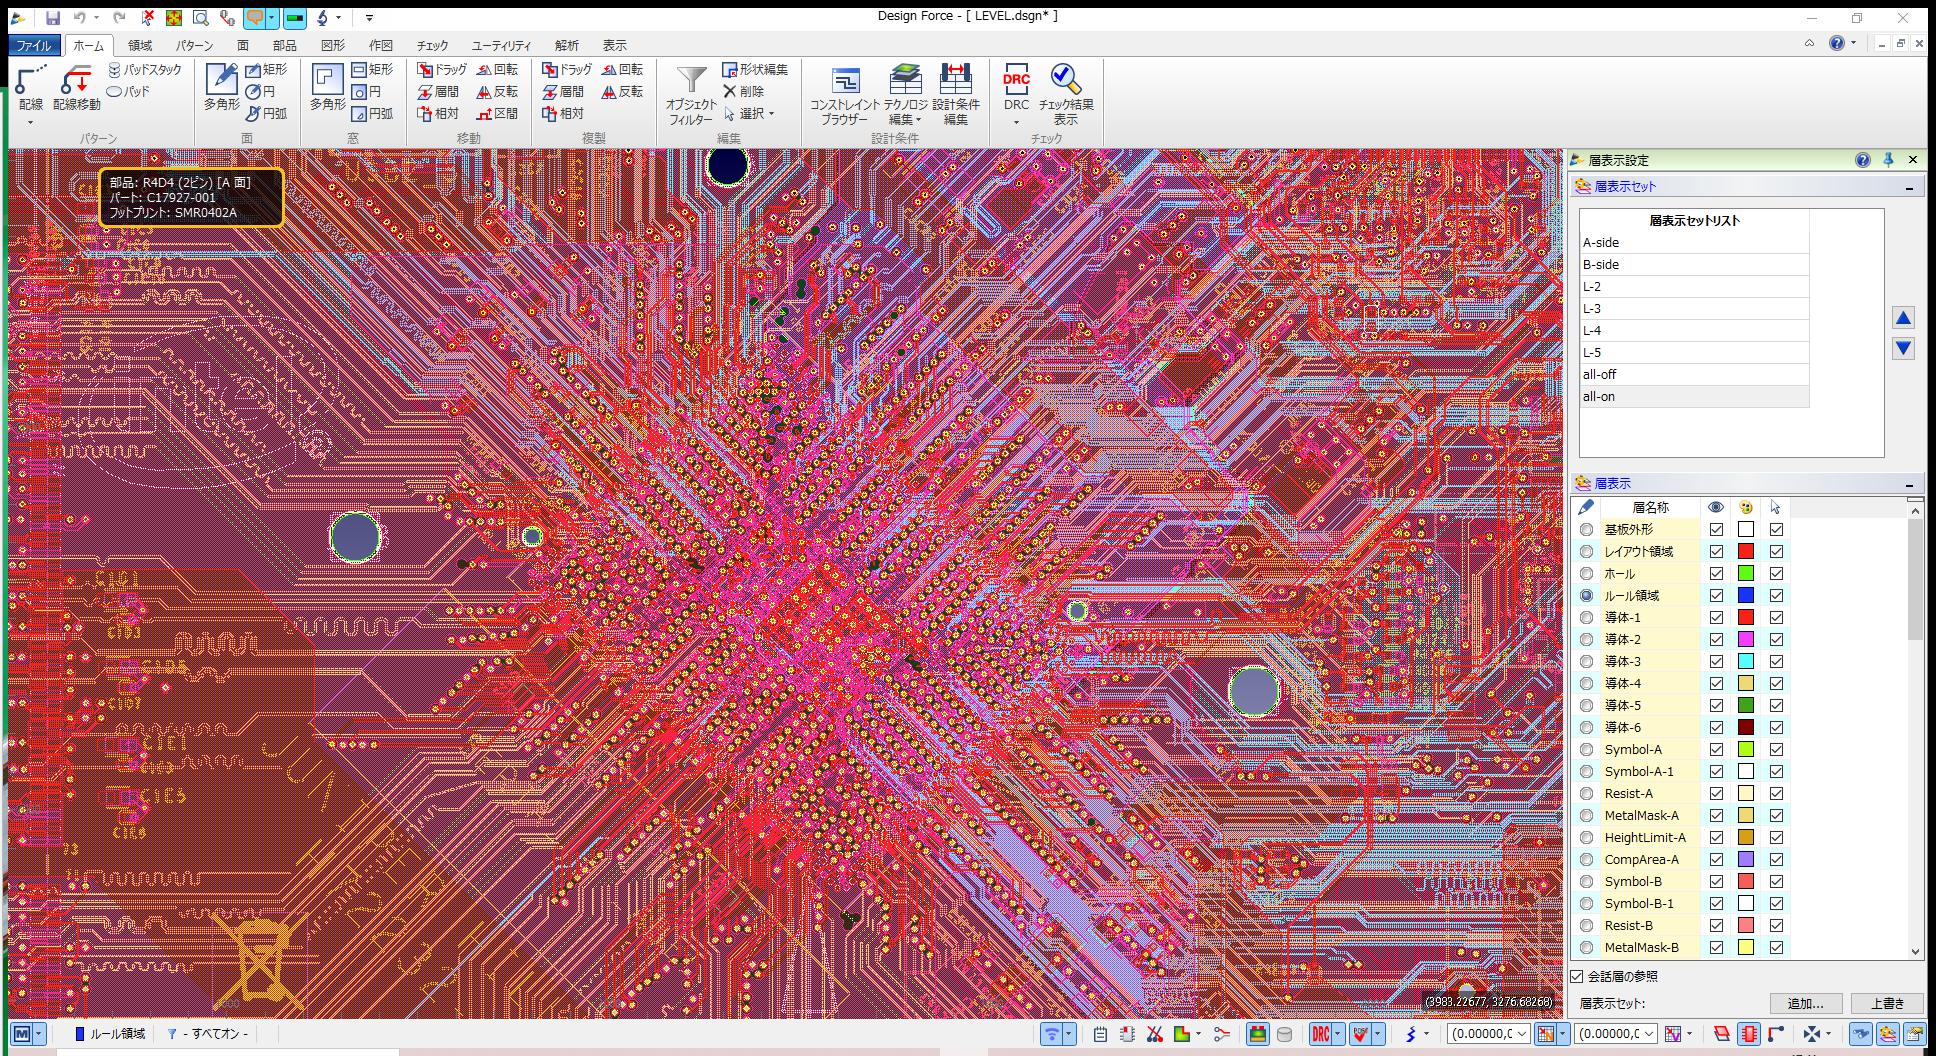The width and height of the screenshot is (1936, 1056).
Task: Select the 多角形 tool in 窓 group
Action: point(327,88)
